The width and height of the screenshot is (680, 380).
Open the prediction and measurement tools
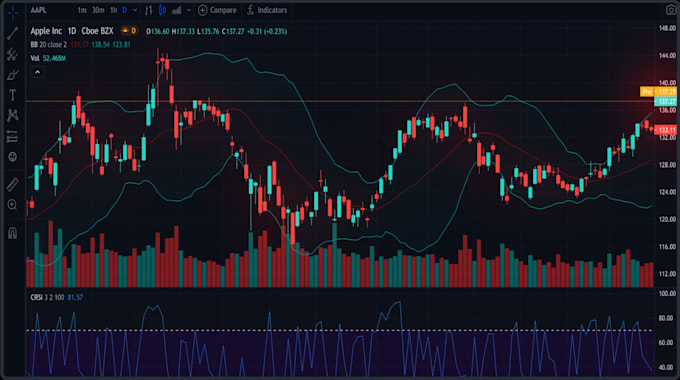13,136
